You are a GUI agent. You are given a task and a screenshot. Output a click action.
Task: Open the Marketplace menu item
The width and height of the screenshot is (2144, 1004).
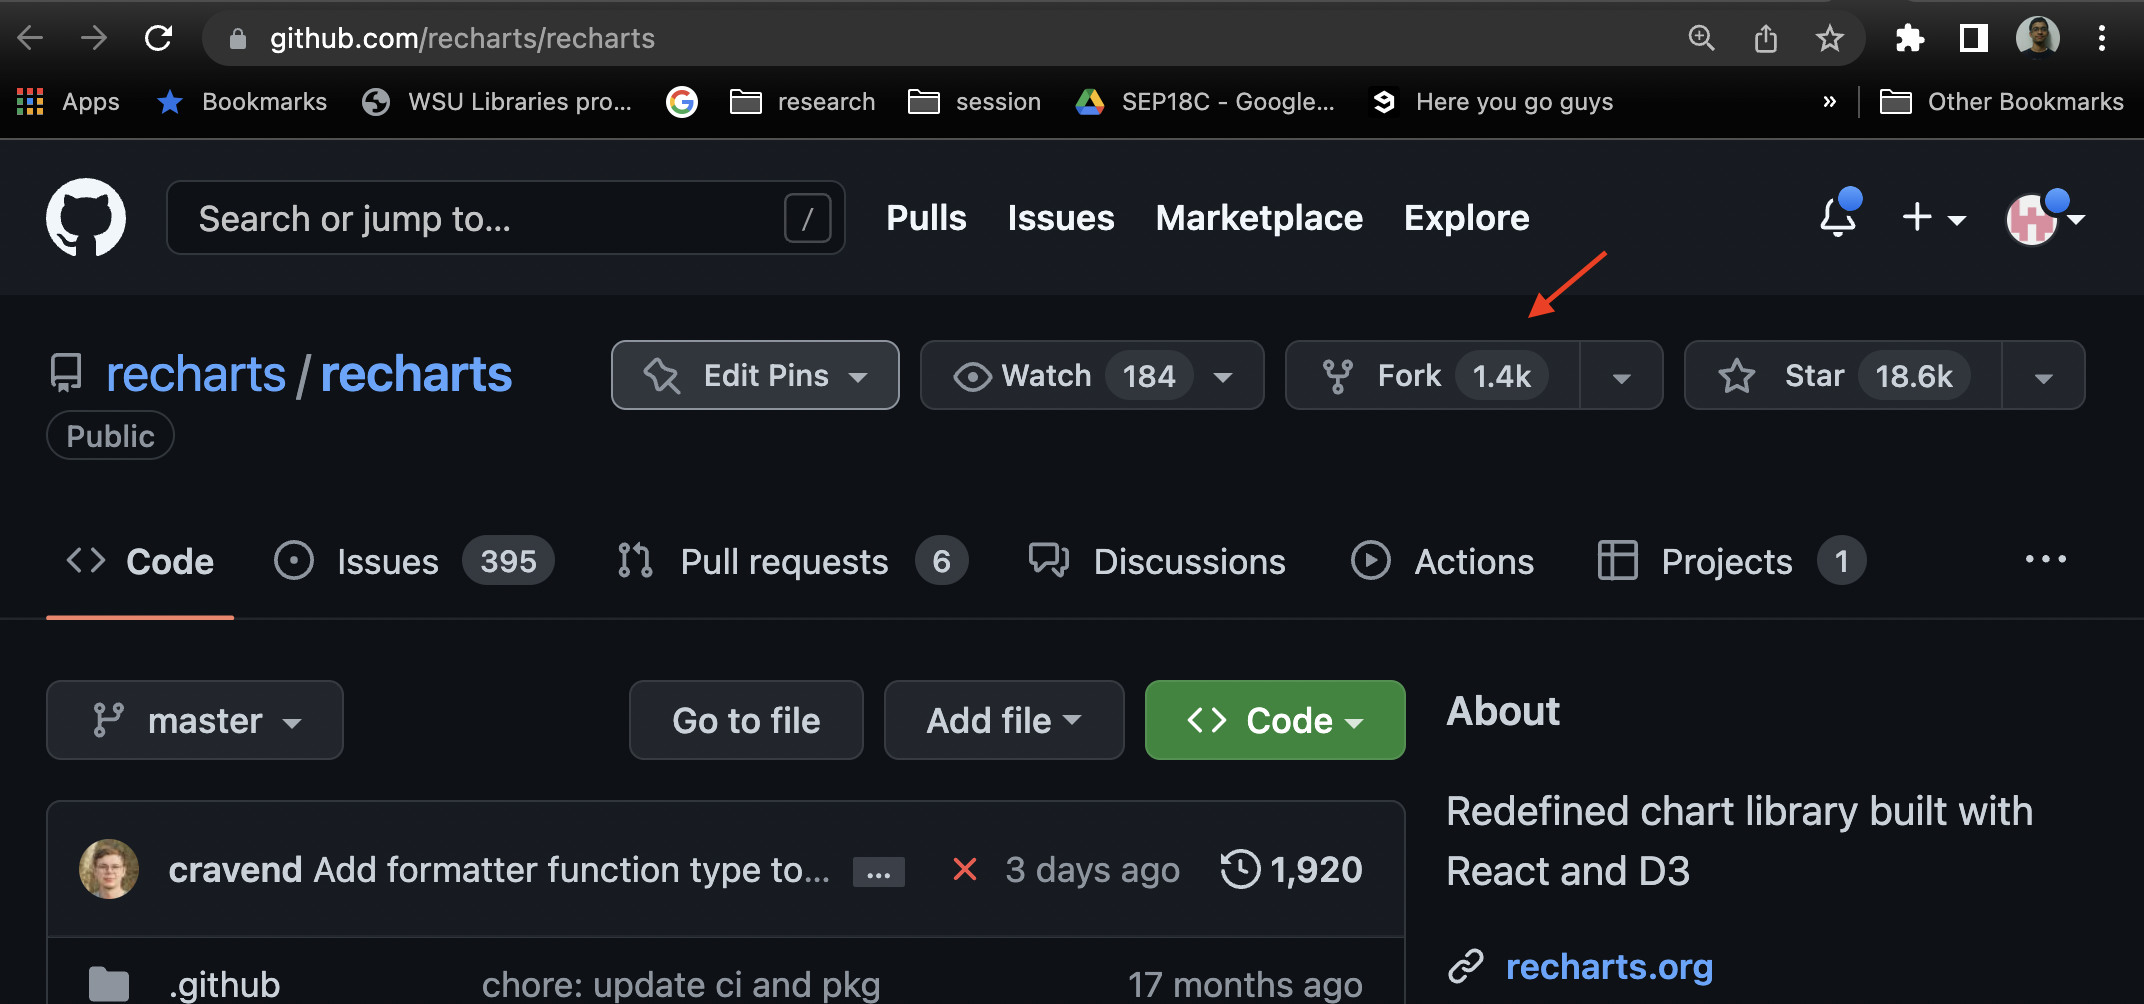point(1258,218)
